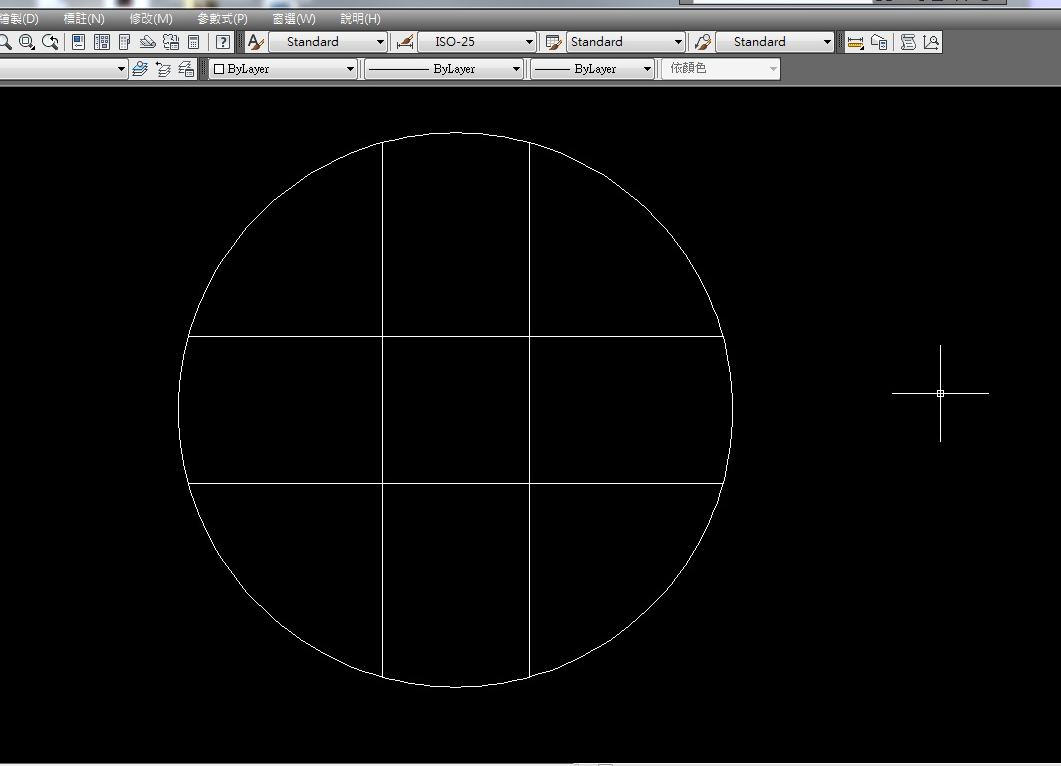Open the 標註(N) menu
The width and height of the screenshot is (1061, 766).
84,19
